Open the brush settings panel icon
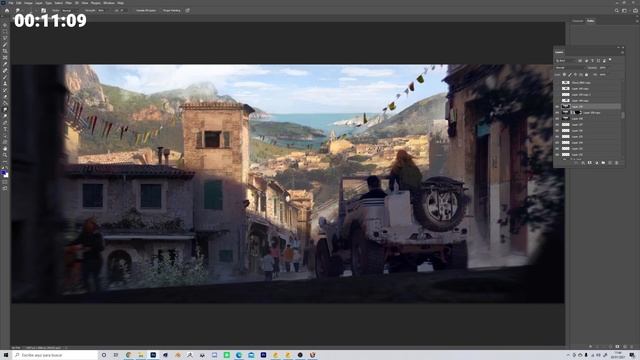The width and height of the screenshot is (640, 360). tap(43, 11)
